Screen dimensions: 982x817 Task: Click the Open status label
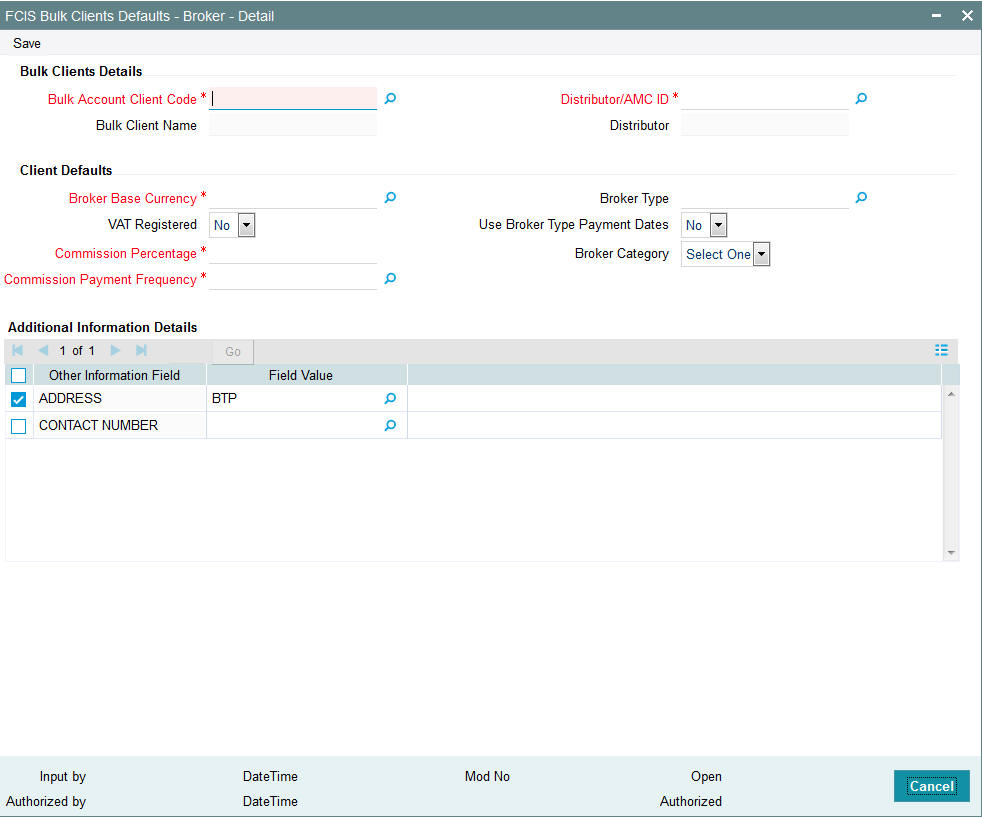click(706, 776)
